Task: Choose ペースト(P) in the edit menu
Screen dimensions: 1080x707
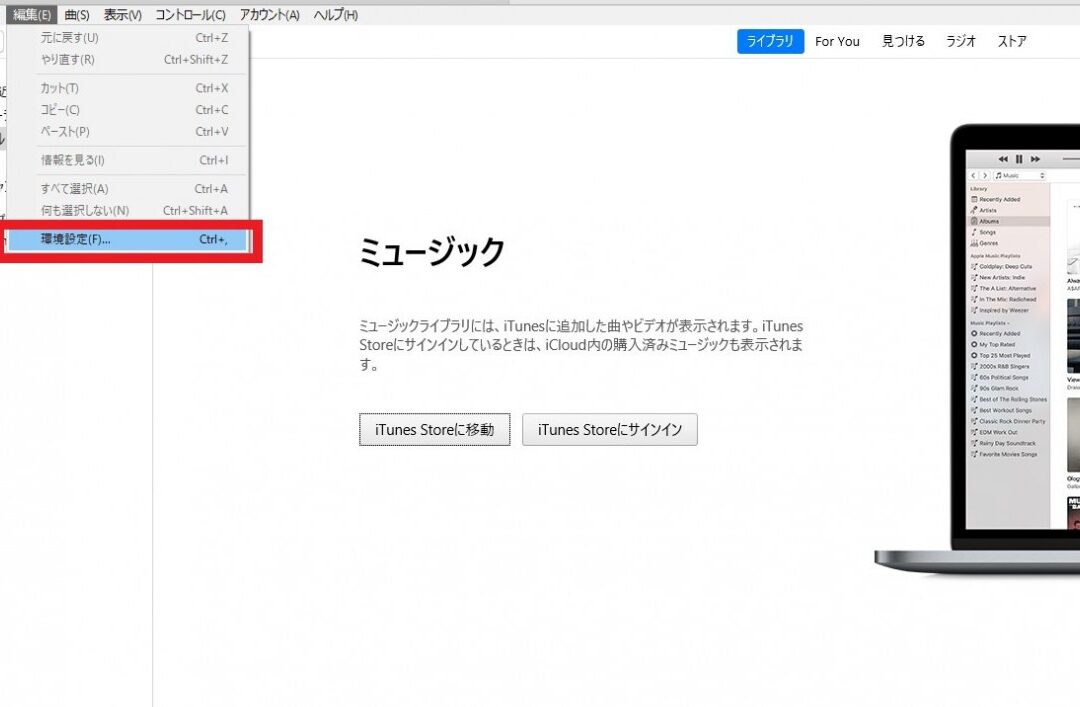Action: [x=128, y=132]
